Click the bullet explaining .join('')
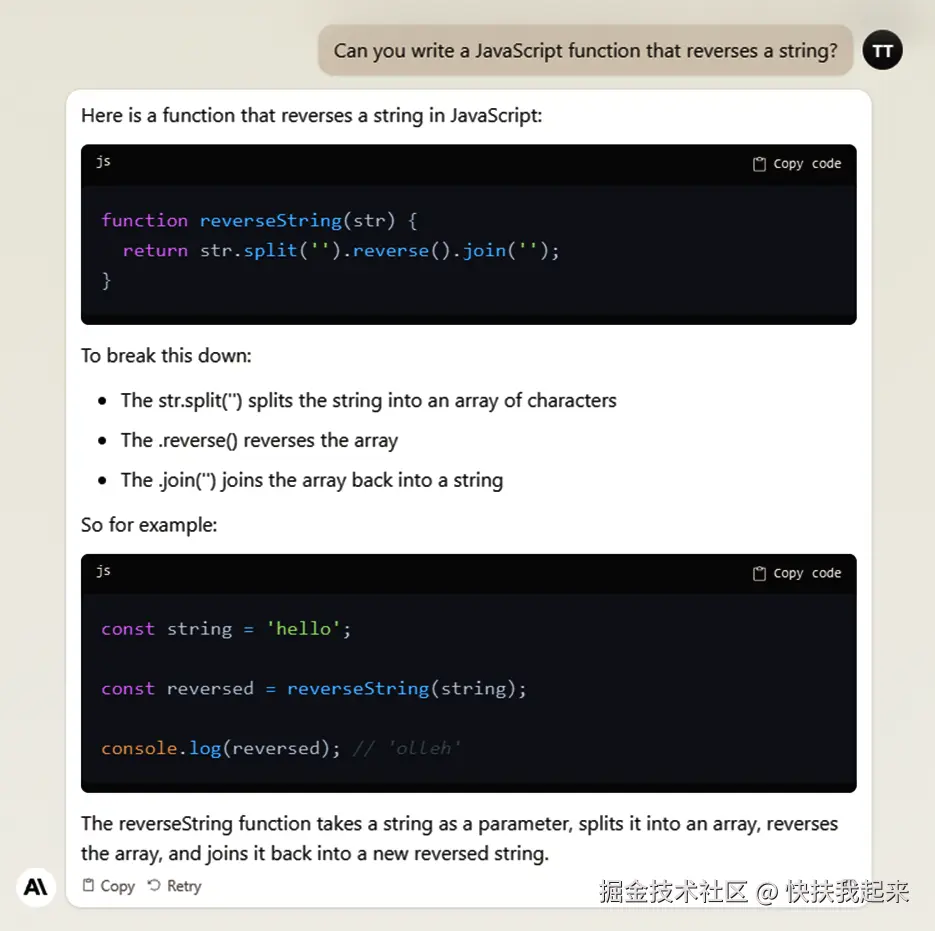 click(x=311, y=481)
